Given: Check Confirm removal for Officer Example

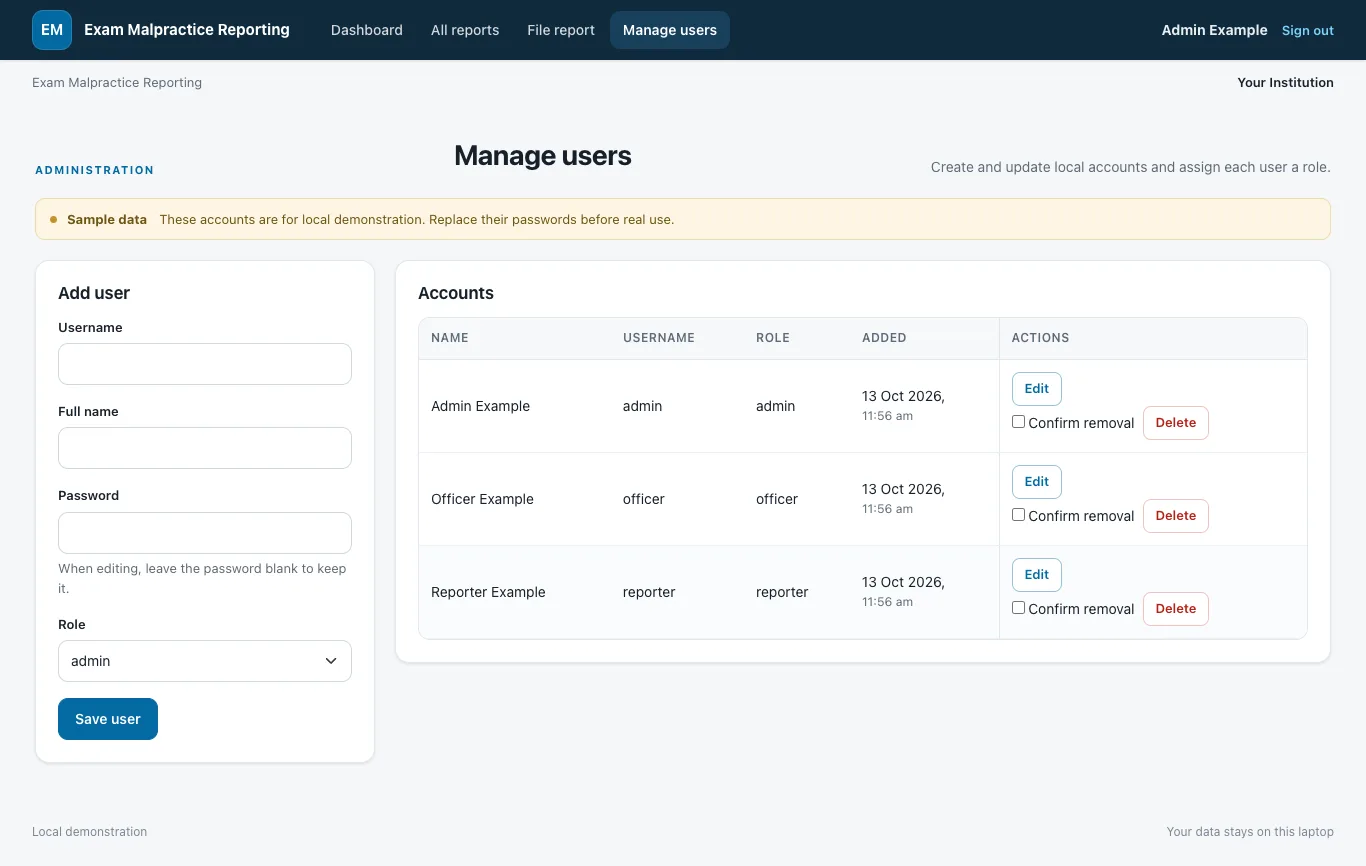Looking at the screenshot, I should [x=1018, y=515].
